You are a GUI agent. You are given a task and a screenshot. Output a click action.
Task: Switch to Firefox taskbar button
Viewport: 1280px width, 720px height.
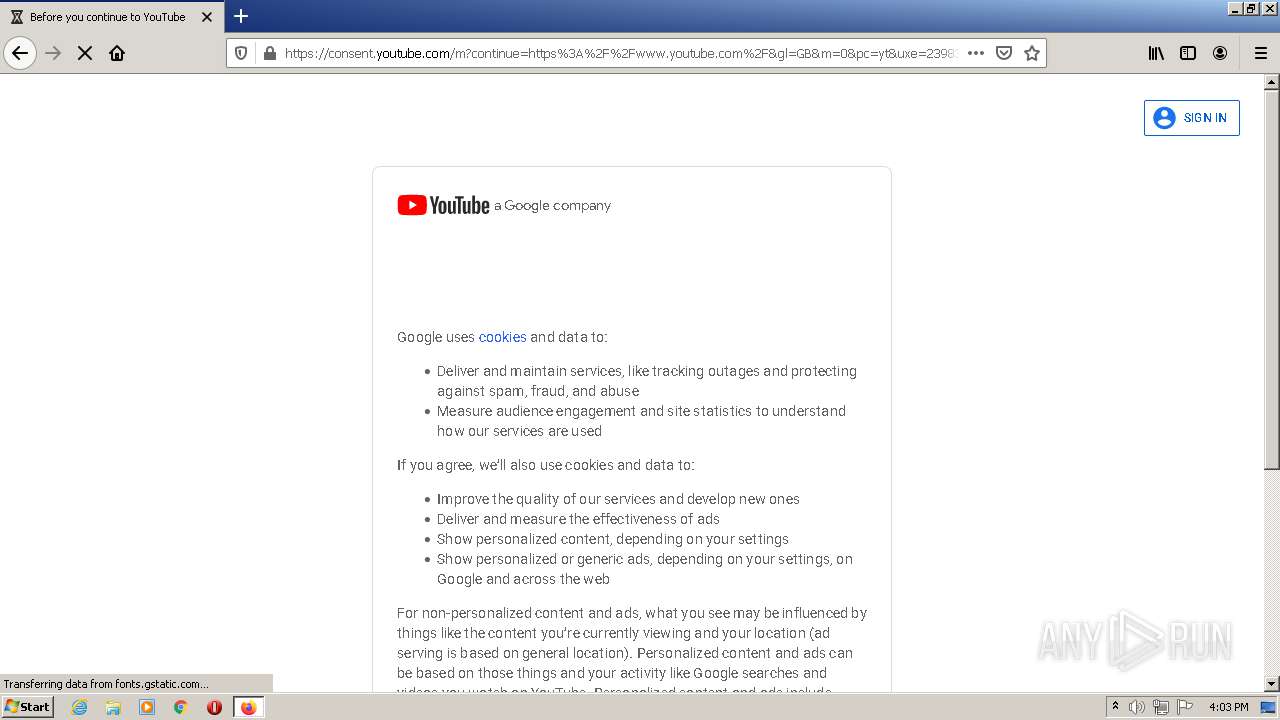click(248, 707)
